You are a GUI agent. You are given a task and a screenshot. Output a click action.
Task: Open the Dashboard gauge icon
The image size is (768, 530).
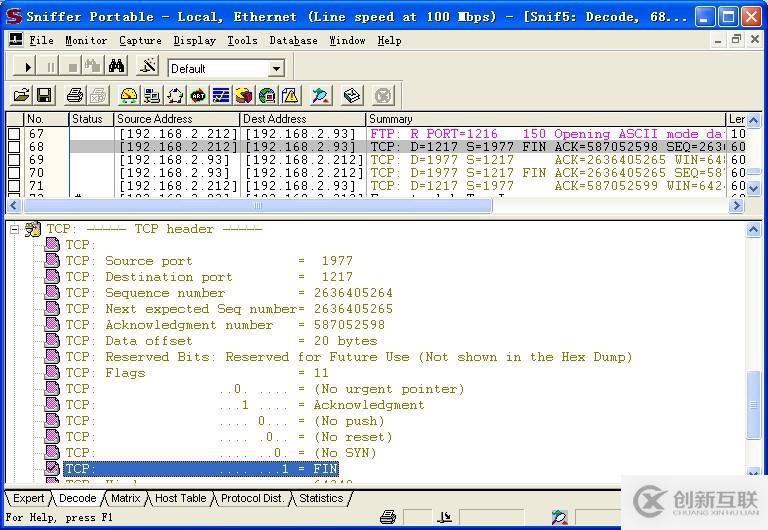[128, 96]
